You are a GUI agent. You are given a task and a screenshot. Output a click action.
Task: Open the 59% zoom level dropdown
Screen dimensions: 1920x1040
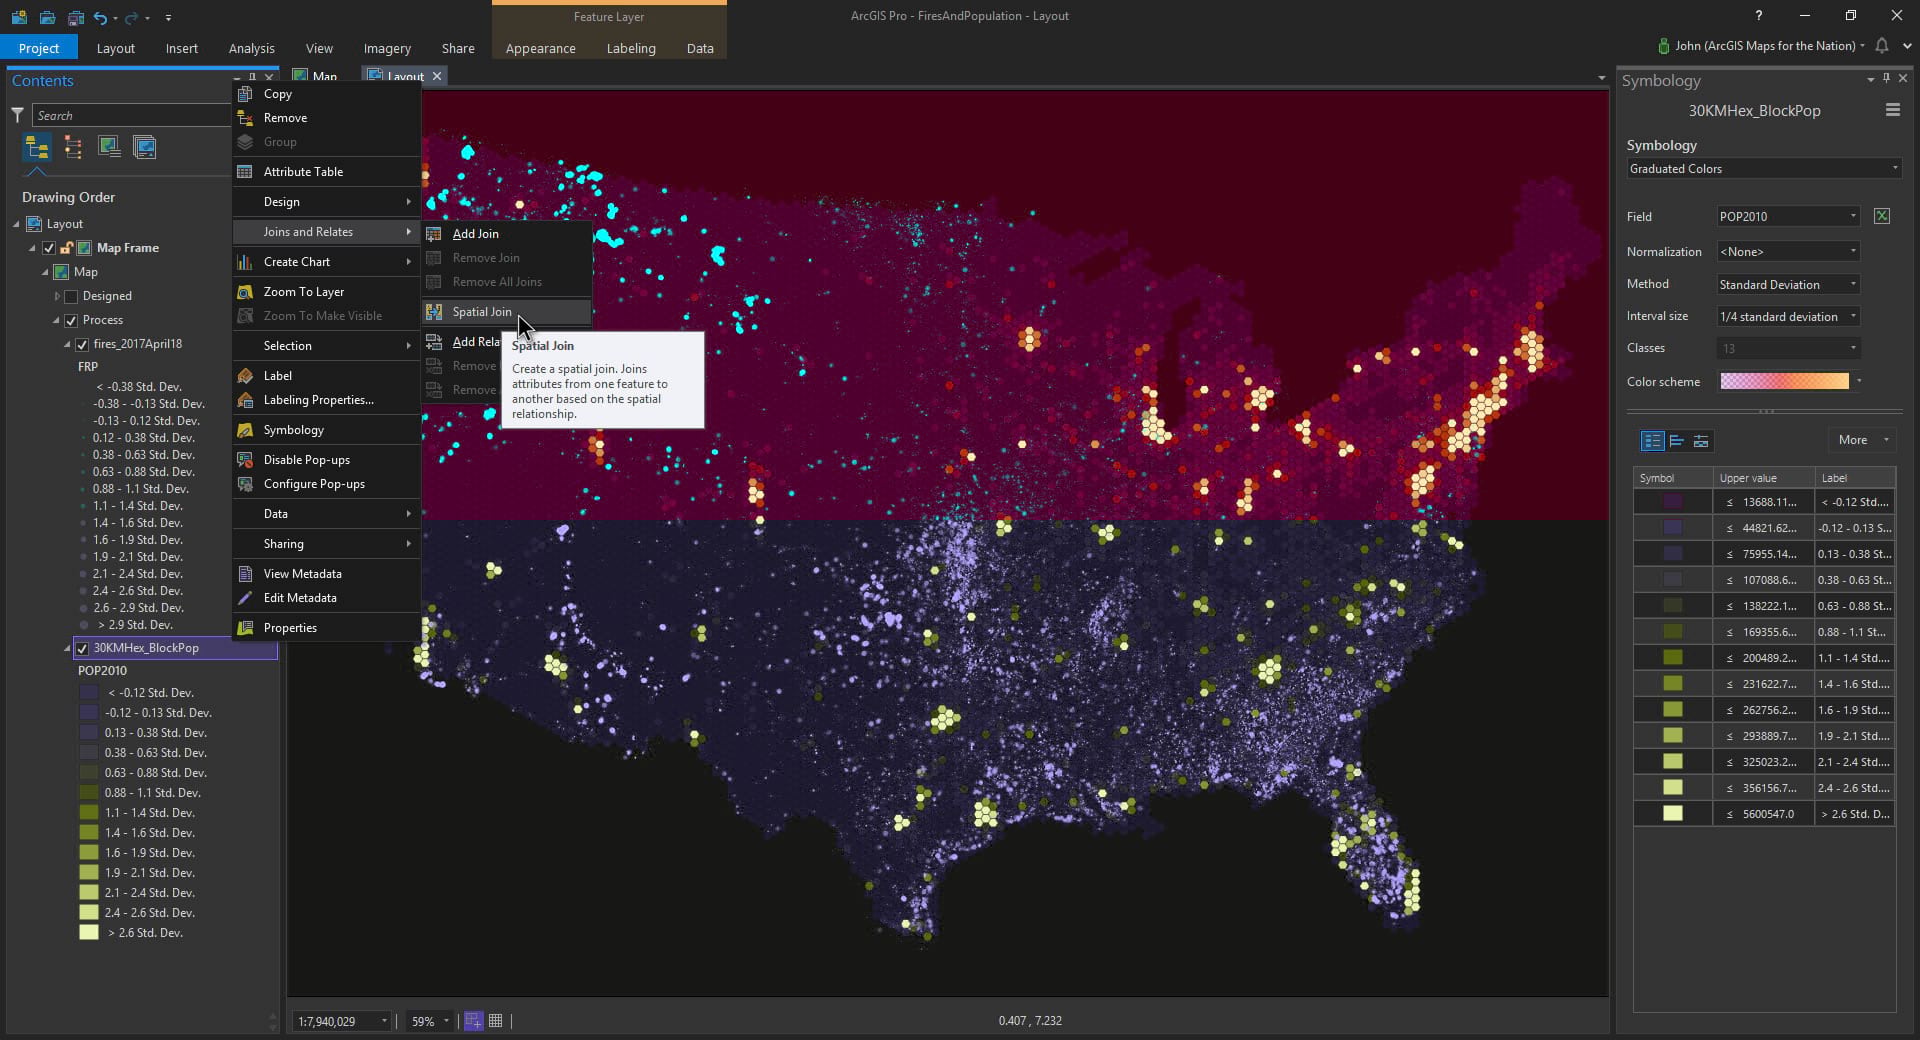pos(430,1021)
